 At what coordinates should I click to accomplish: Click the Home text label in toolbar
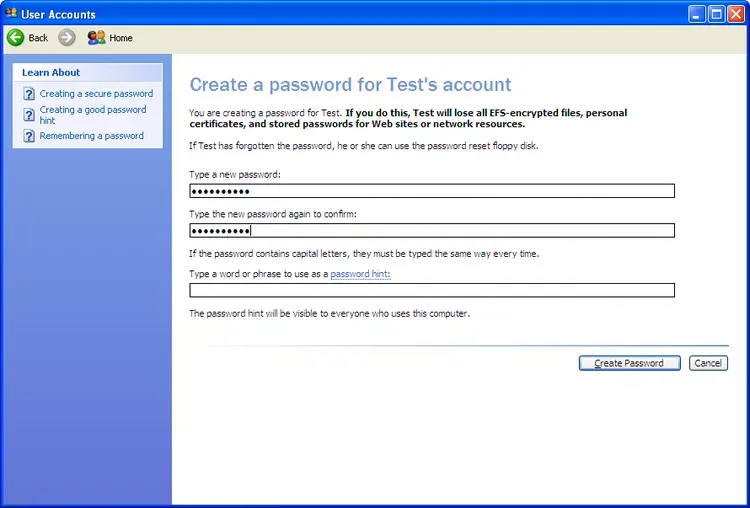point(121,38)
